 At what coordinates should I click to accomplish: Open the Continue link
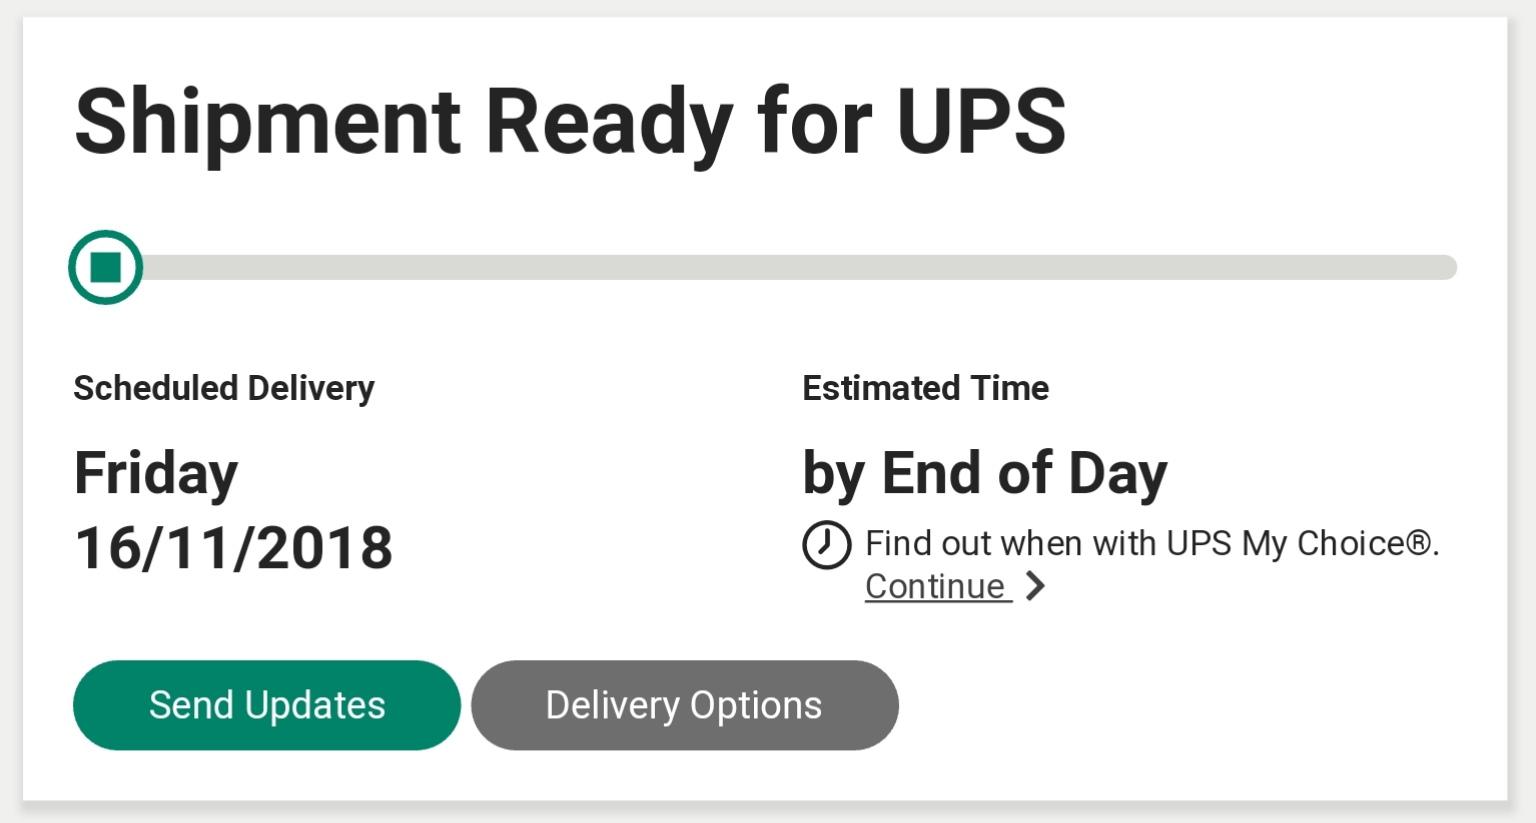938,586
